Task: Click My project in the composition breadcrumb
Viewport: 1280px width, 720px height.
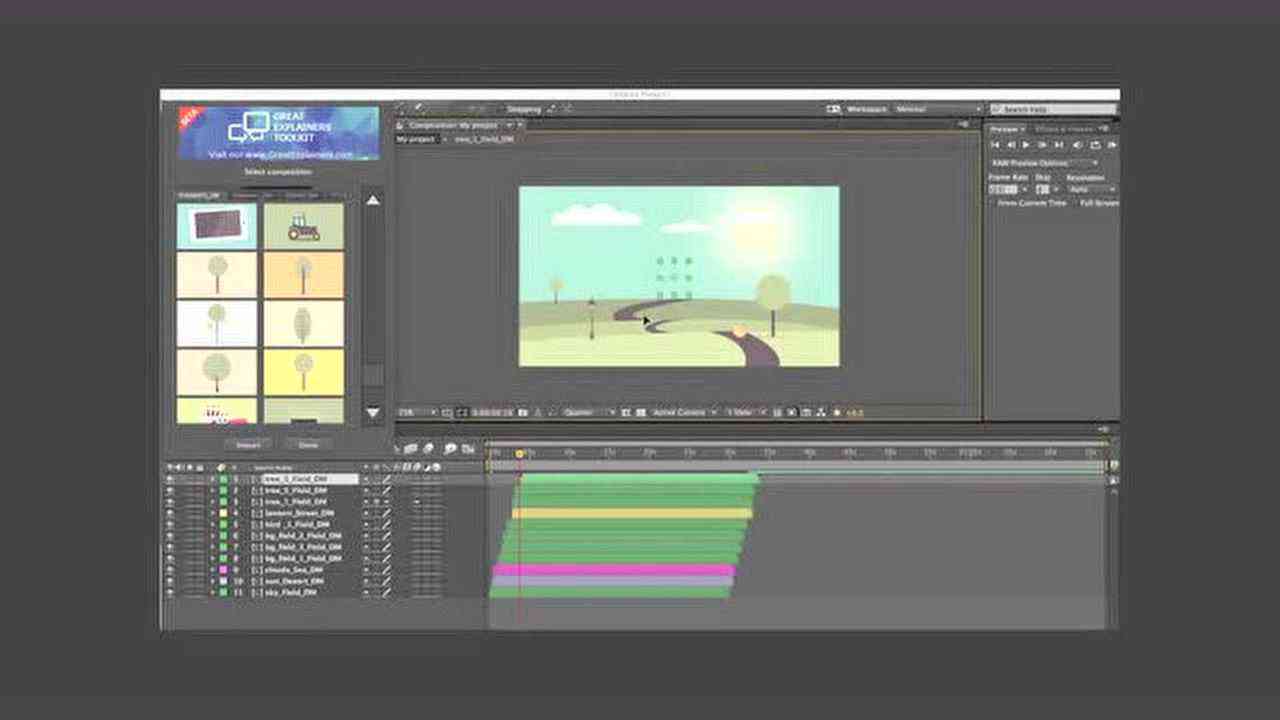Action: click(416, 140)
